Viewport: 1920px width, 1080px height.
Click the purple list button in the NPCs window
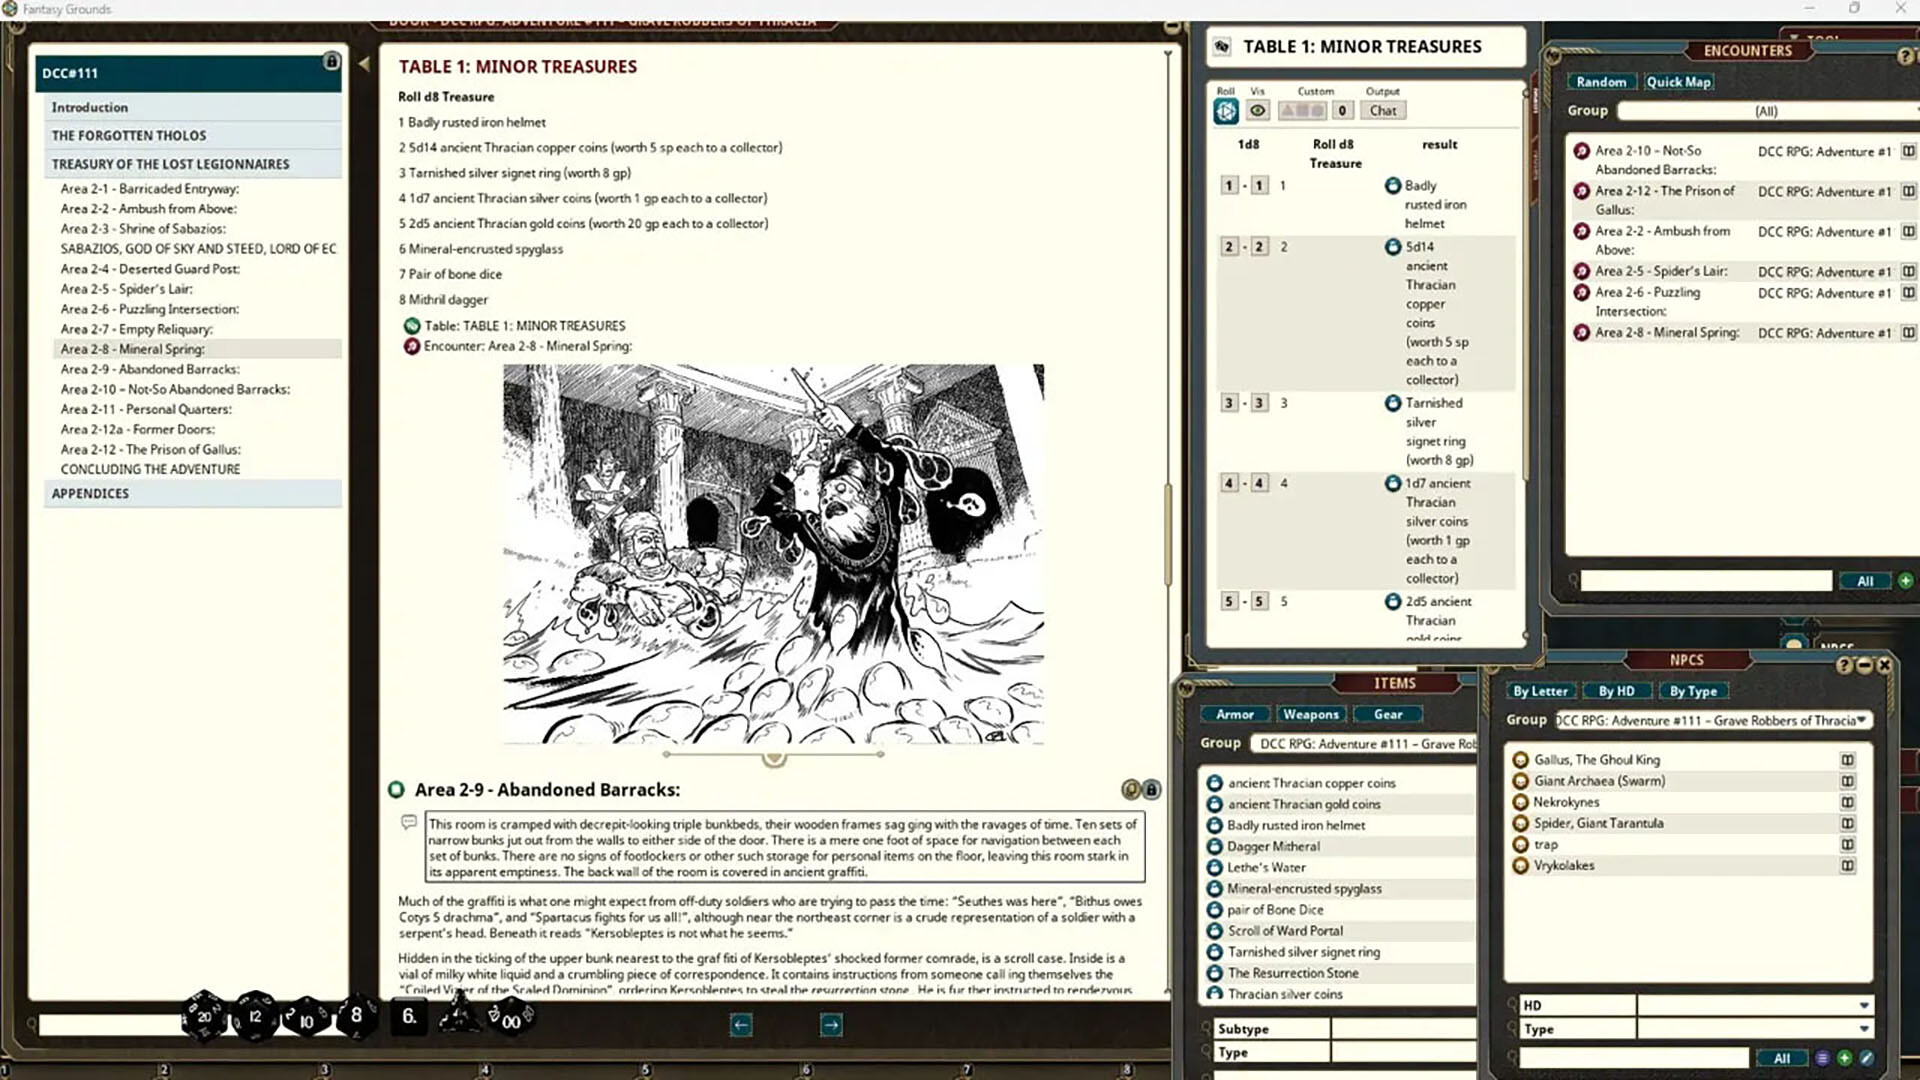point(1822,1058)
